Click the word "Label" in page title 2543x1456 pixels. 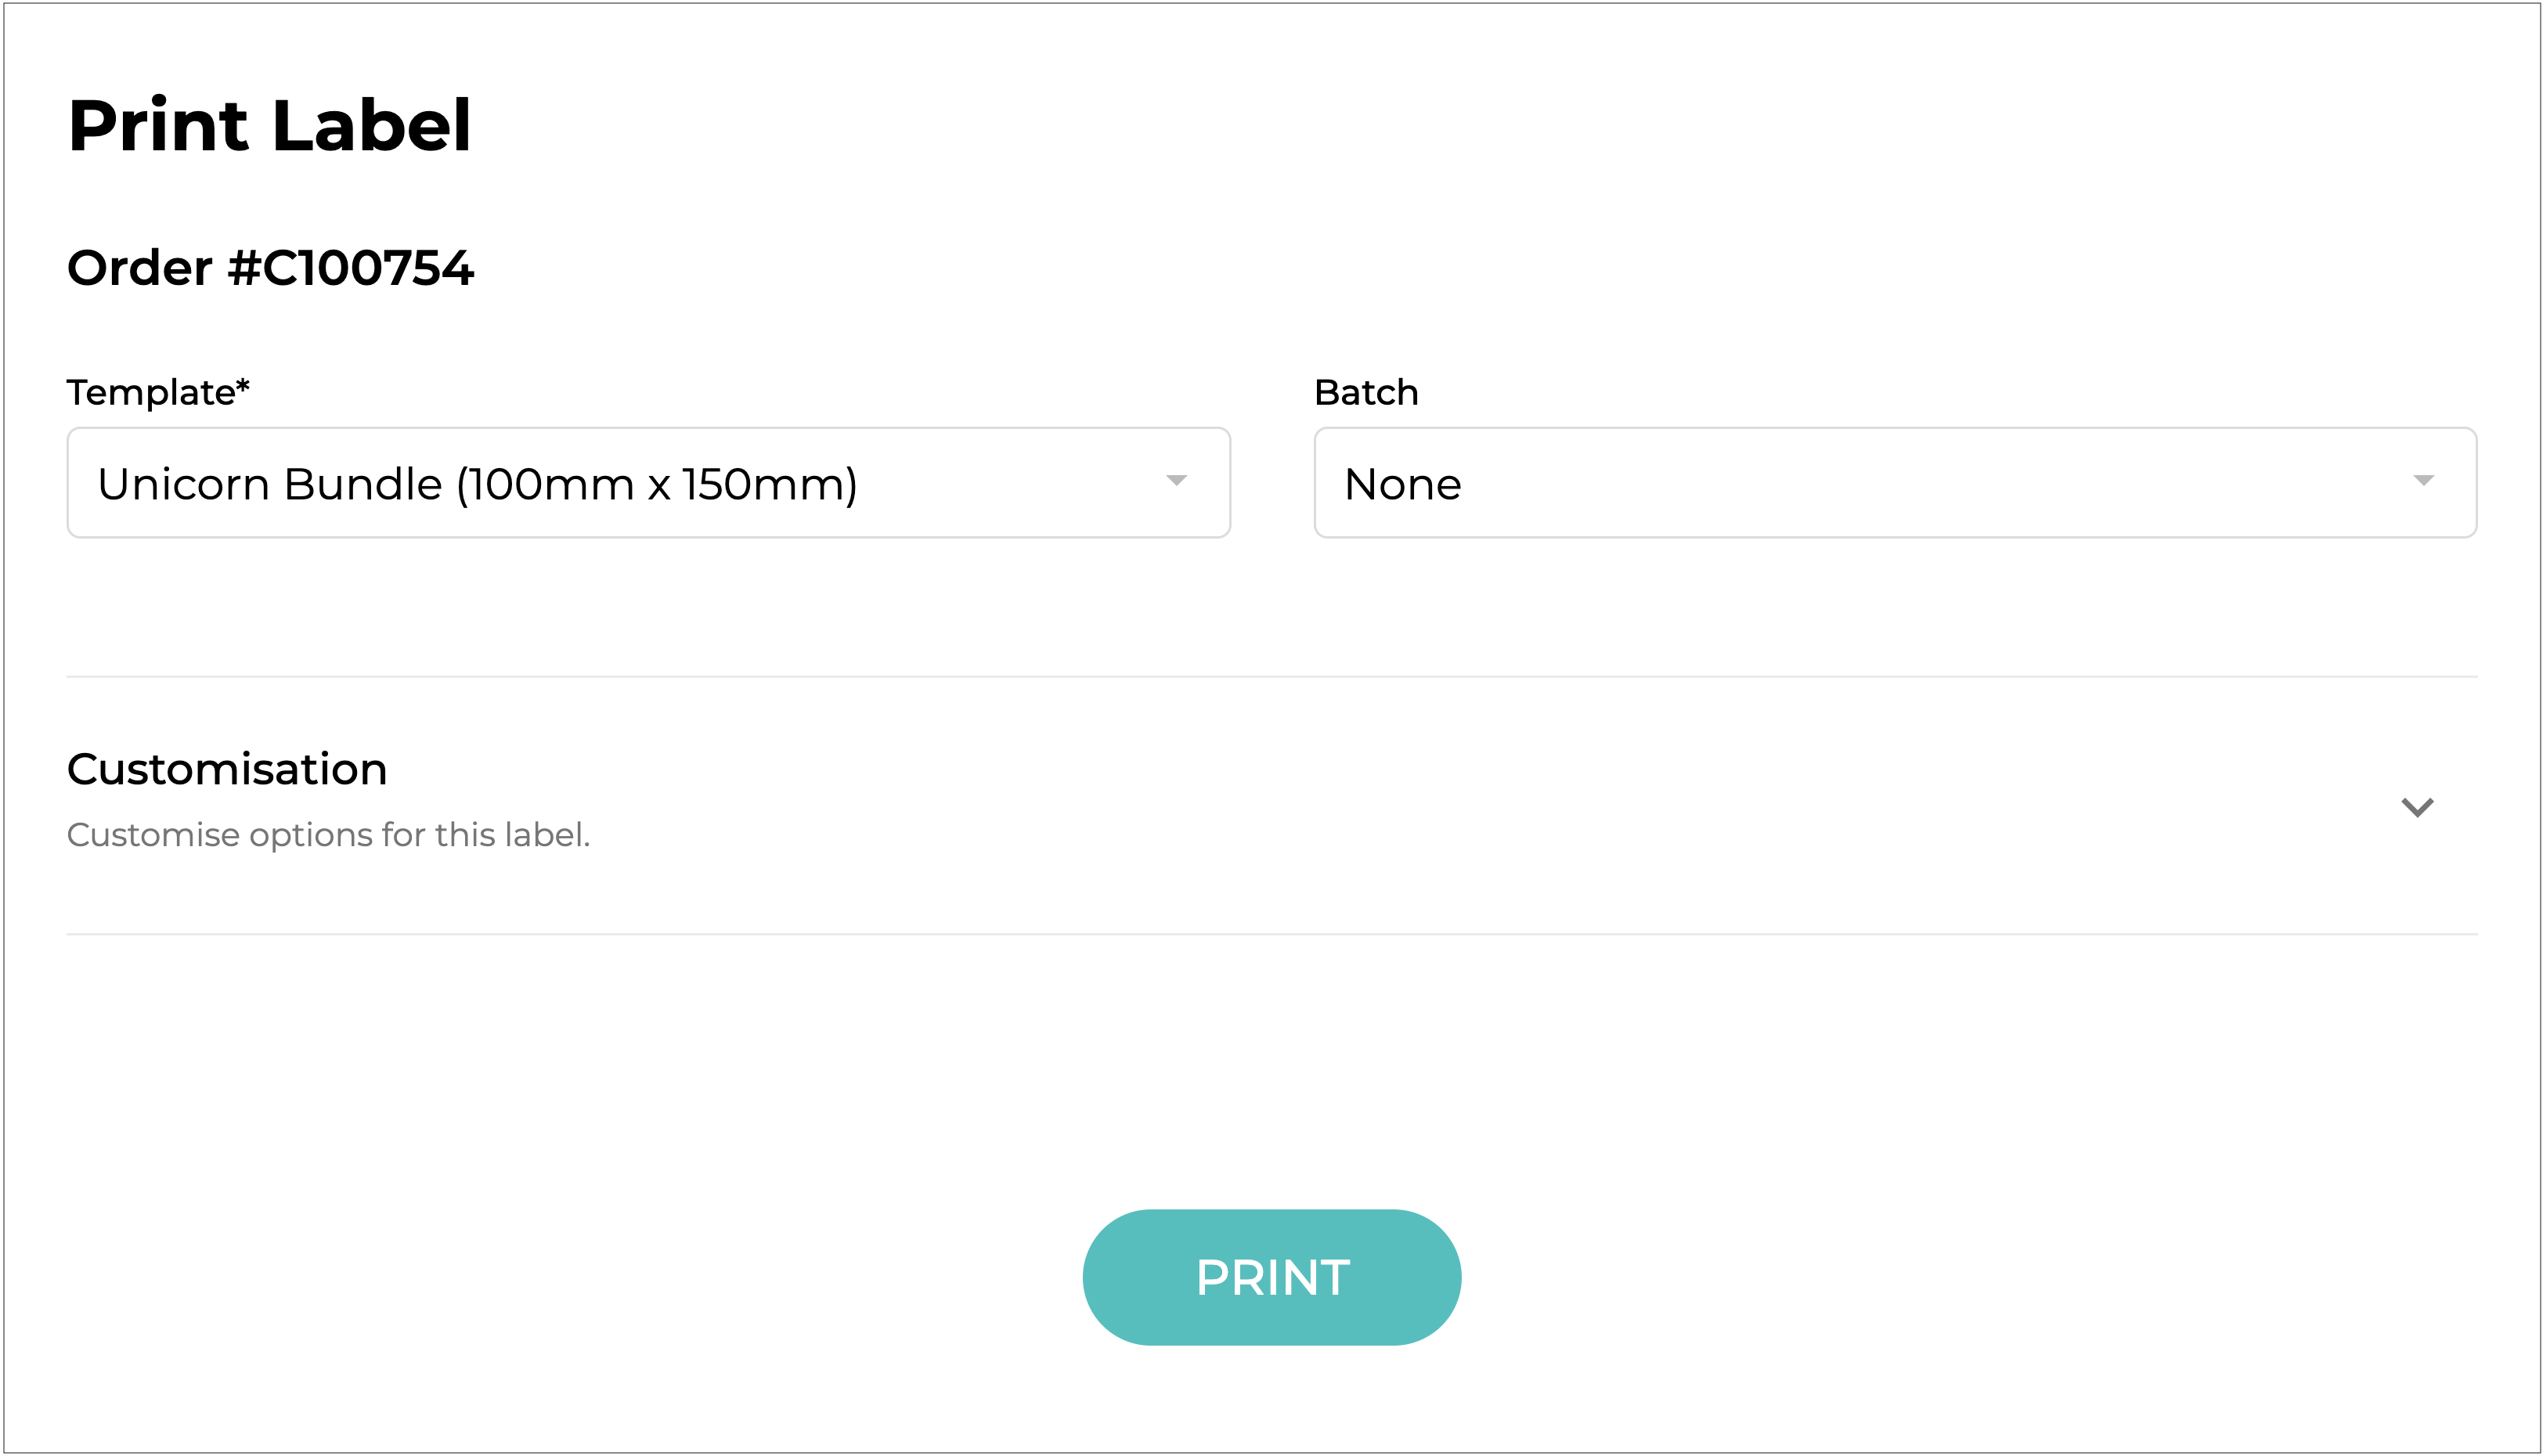point(370,126)
